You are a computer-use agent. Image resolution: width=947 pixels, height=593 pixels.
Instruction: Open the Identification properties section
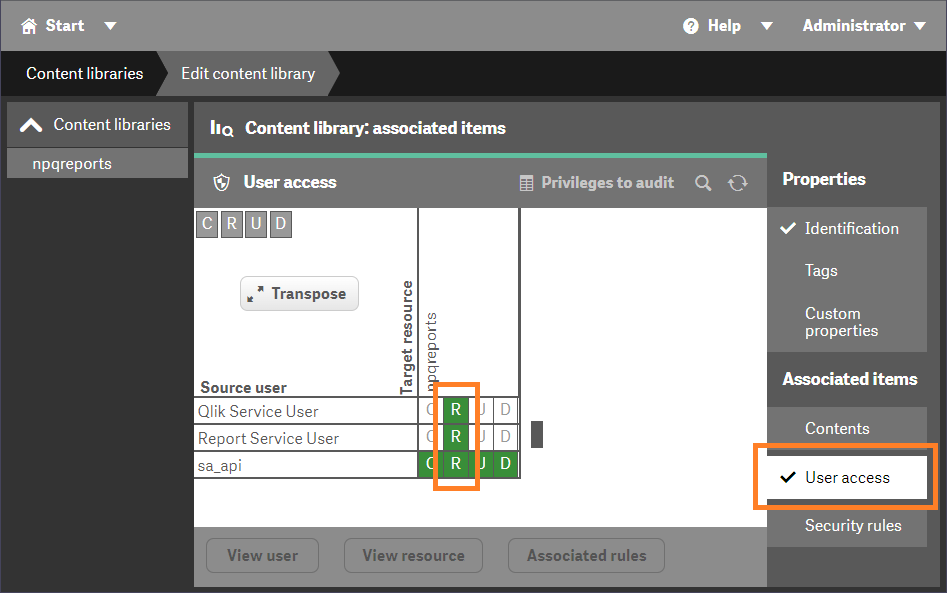[847, 228]
